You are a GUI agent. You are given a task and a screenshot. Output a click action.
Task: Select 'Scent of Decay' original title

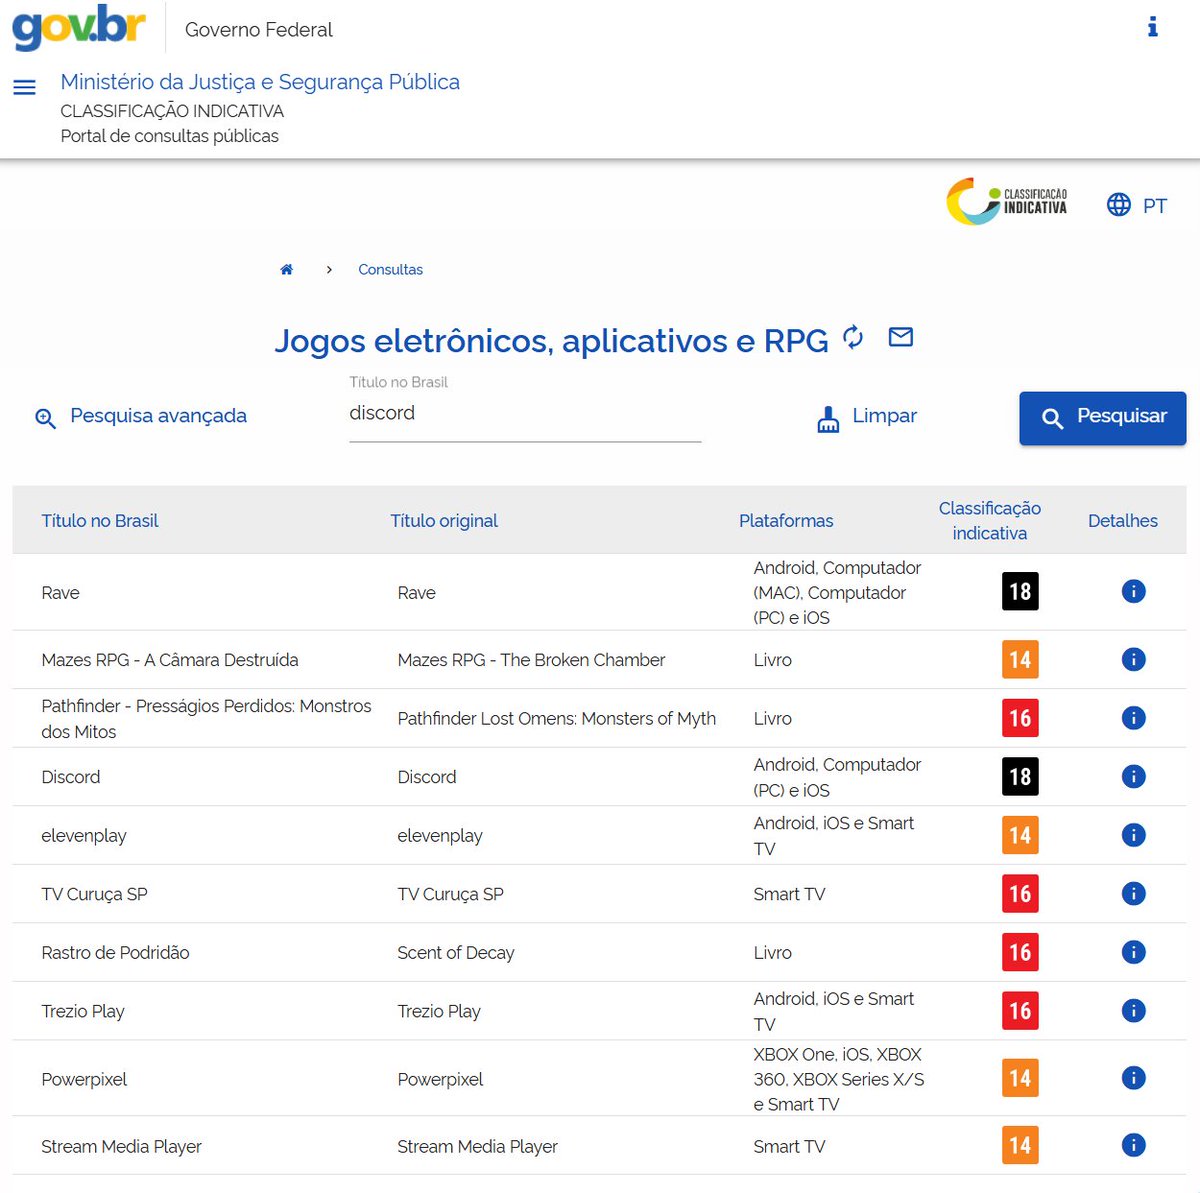click(456, 953)
